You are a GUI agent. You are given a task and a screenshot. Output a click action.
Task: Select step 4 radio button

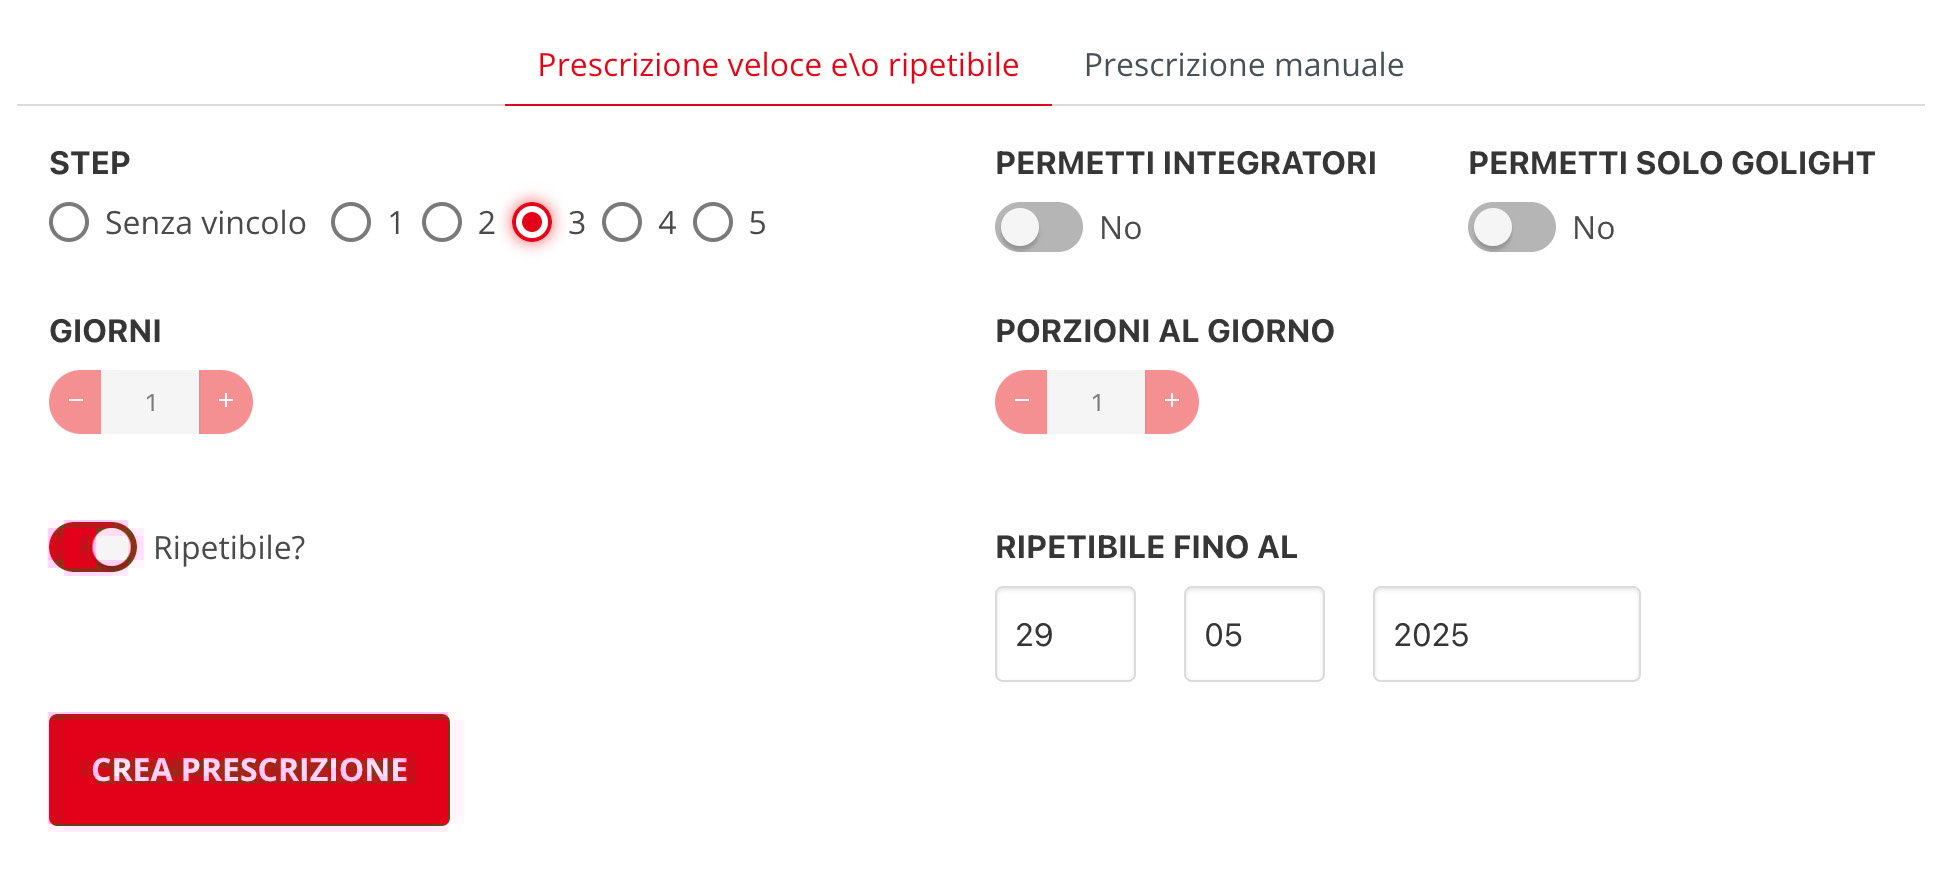(x=622, y=222)
